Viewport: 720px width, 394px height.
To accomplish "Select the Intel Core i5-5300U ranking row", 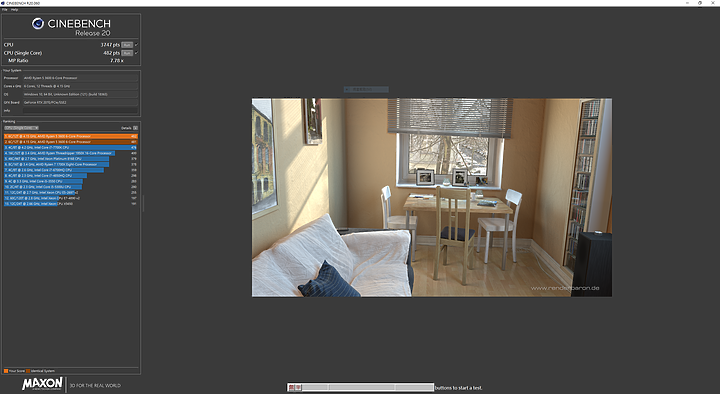I will 71,187.
